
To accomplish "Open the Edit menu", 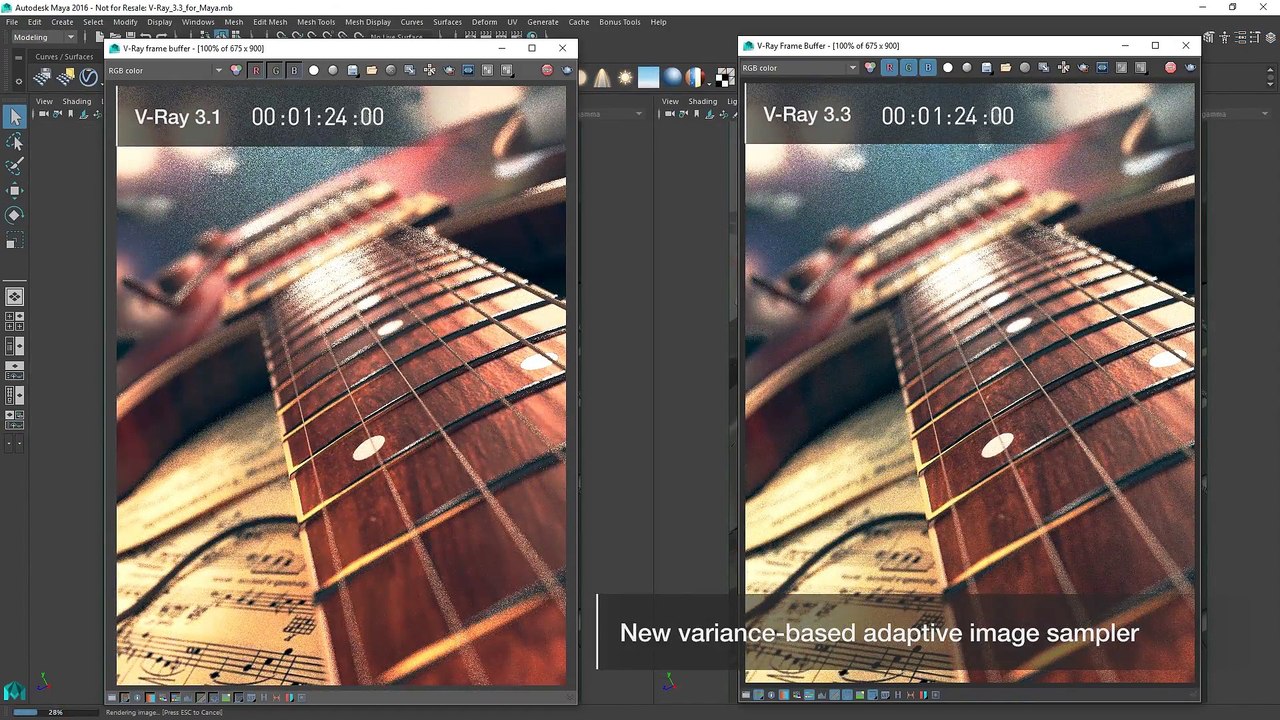I will click(x=35, y=22).
